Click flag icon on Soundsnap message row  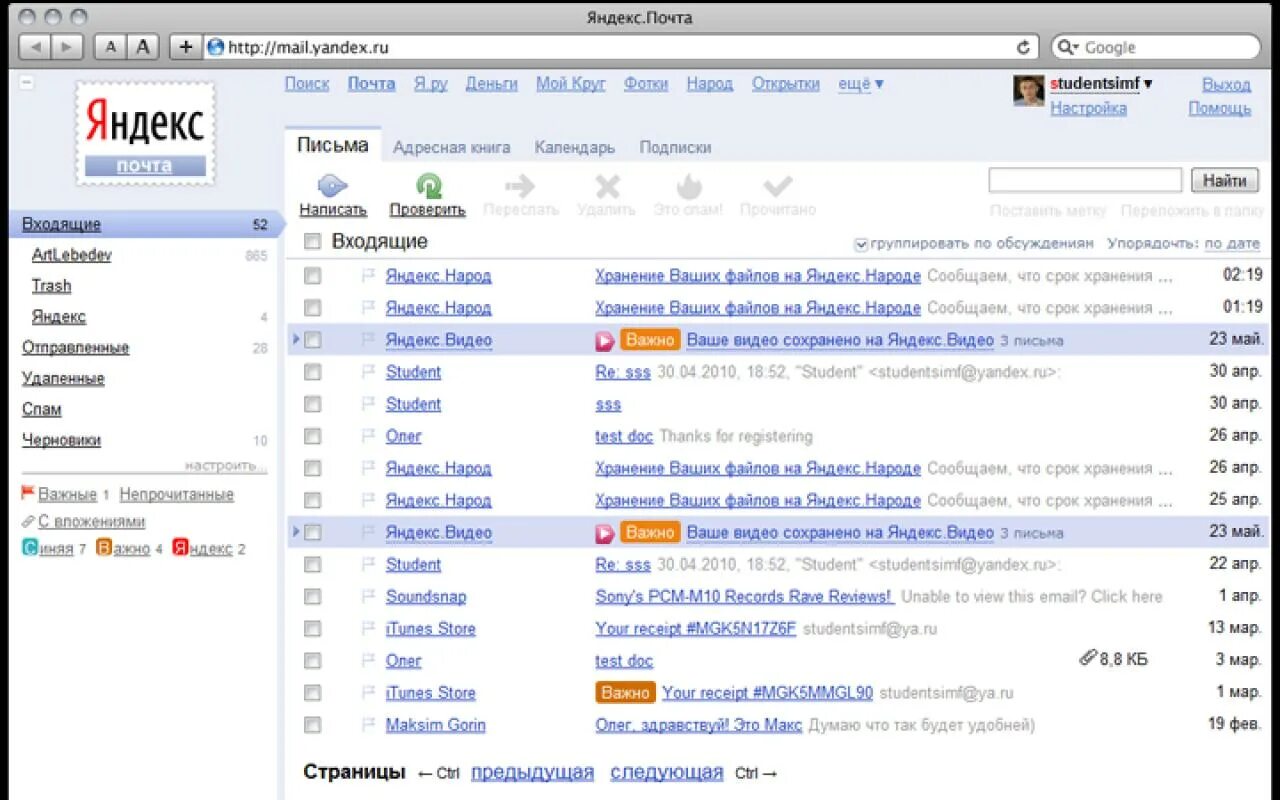click(x=367, y=596)
